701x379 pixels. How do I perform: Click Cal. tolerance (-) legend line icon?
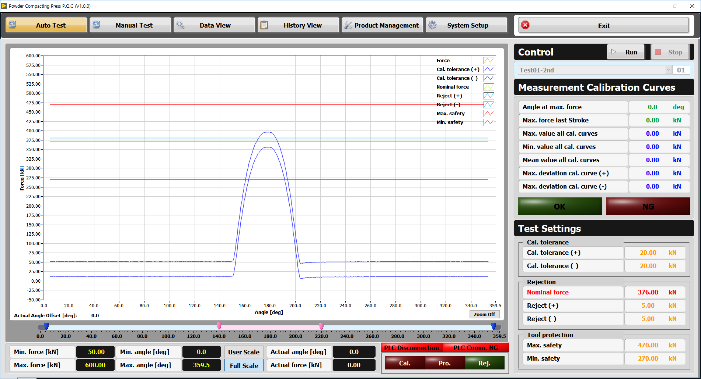(489, 78)
